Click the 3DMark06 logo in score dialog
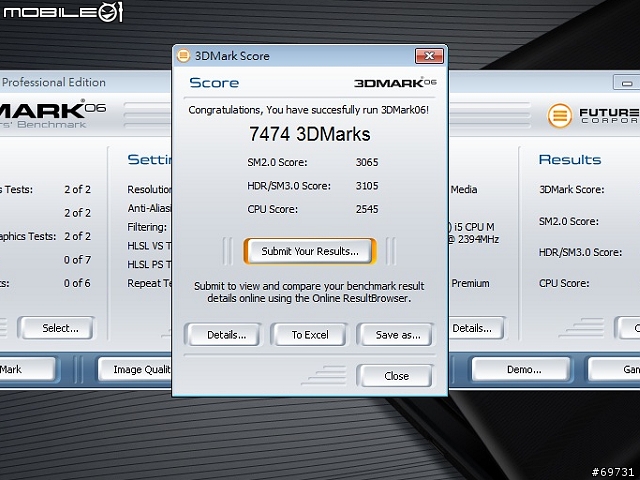This screenshot has height=480, width=640. (x=395, y=83)
